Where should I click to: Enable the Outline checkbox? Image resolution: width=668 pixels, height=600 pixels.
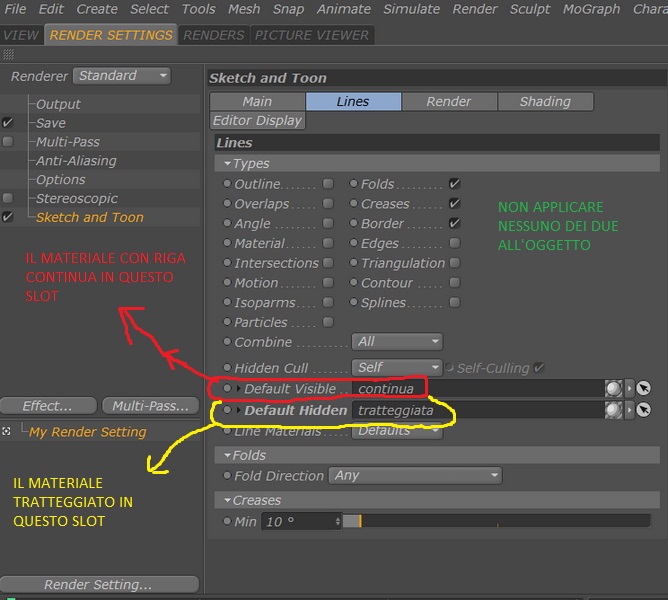coord(328,184)
